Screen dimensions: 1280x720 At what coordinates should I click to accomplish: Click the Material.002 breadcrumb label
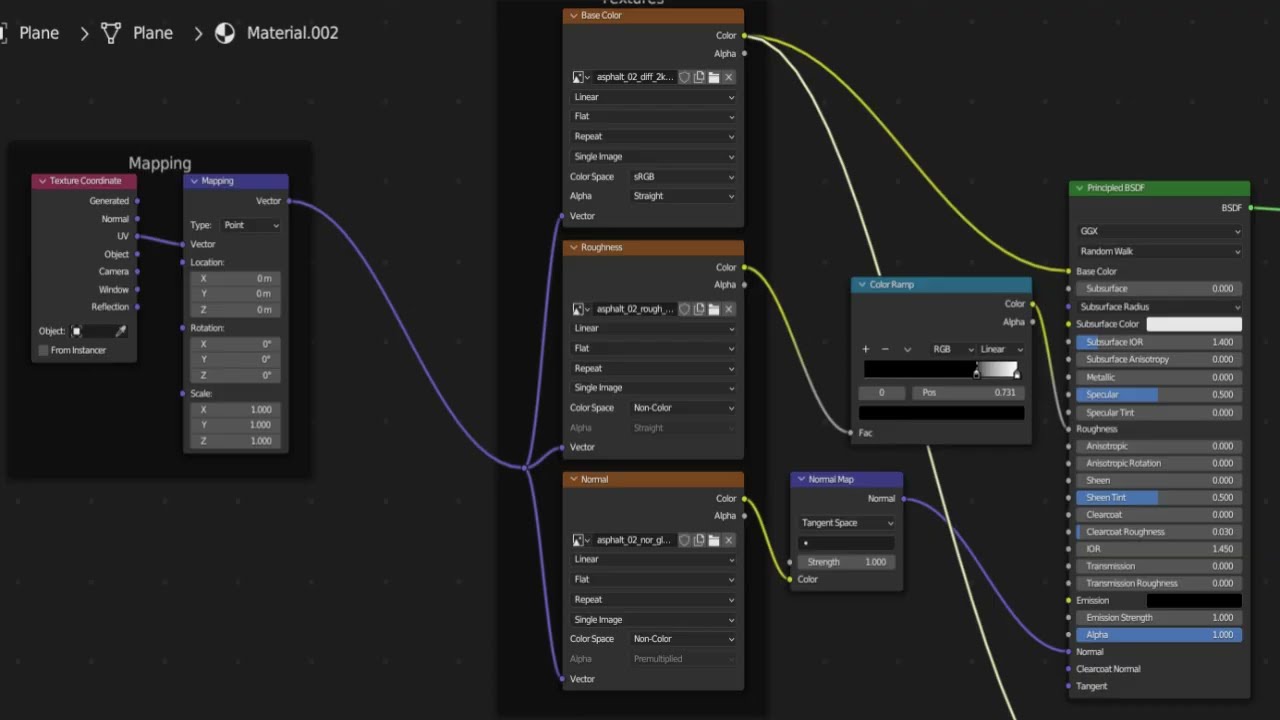pyautogui.click(x=292, y=33)
